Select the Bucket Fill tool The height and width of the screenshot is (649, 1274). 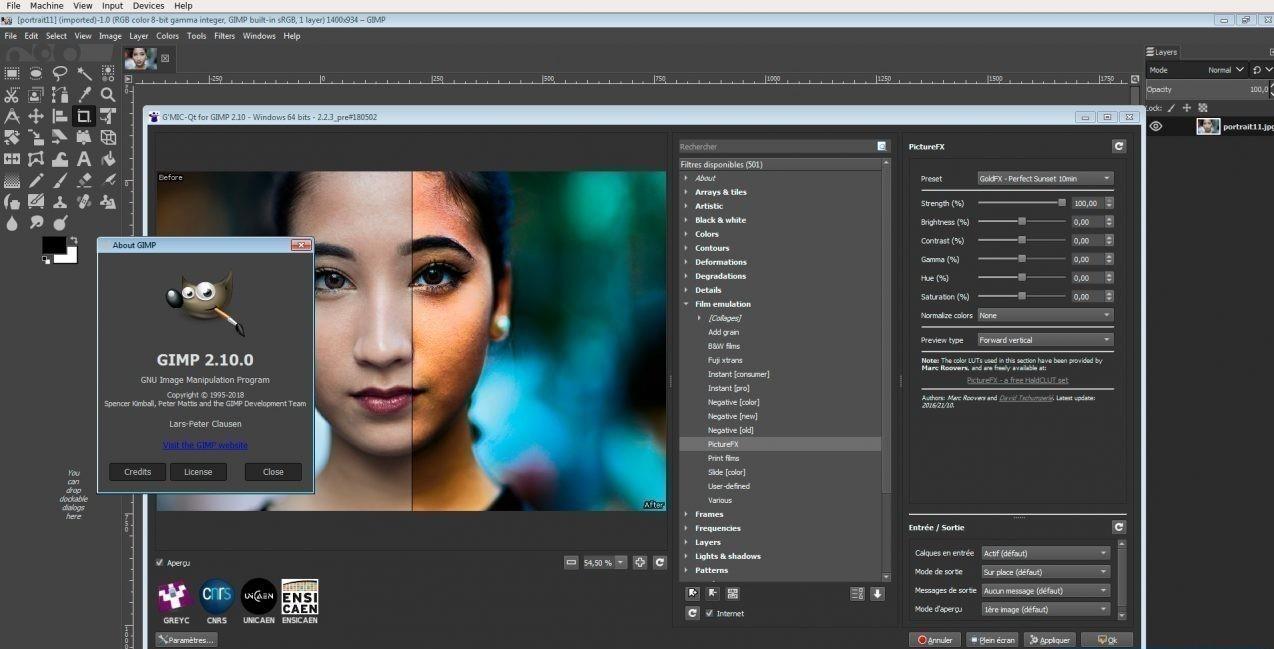pos(108,159)
